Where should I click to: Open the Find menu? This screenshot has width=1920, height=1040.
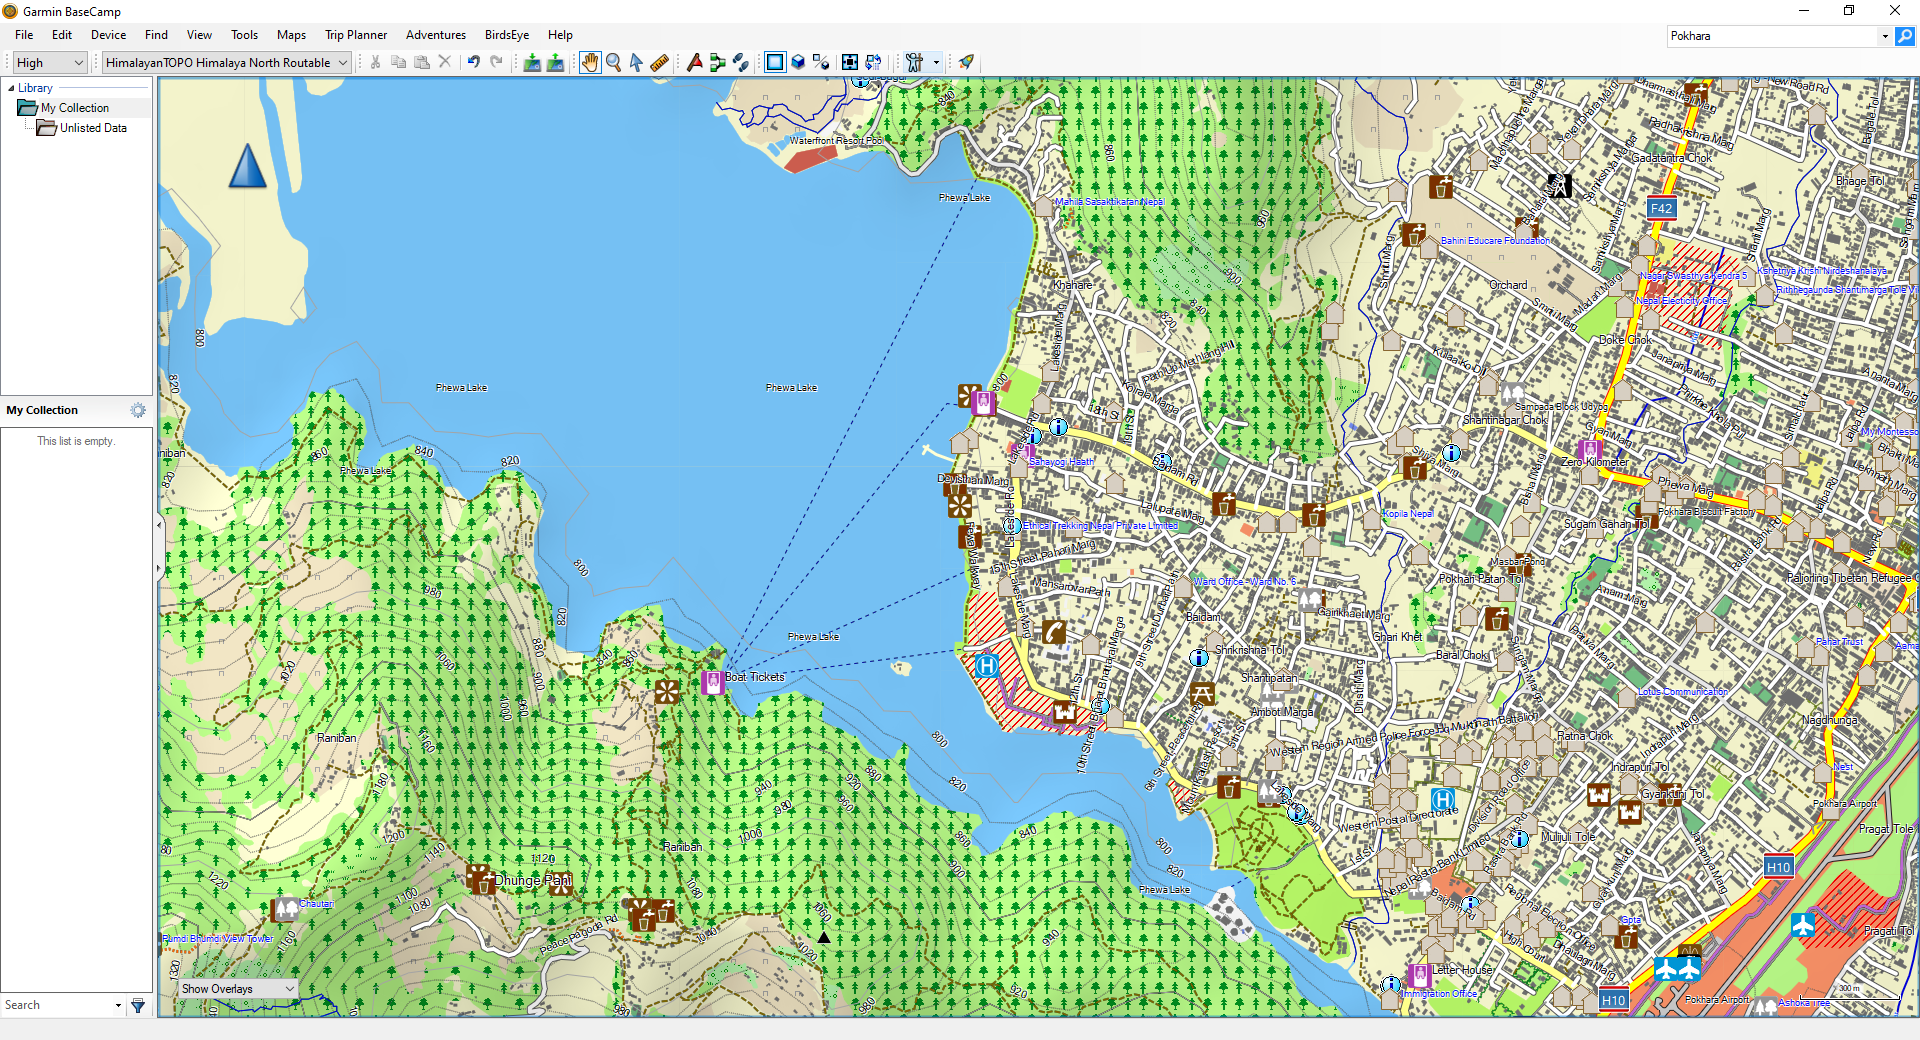coord(156,35)
